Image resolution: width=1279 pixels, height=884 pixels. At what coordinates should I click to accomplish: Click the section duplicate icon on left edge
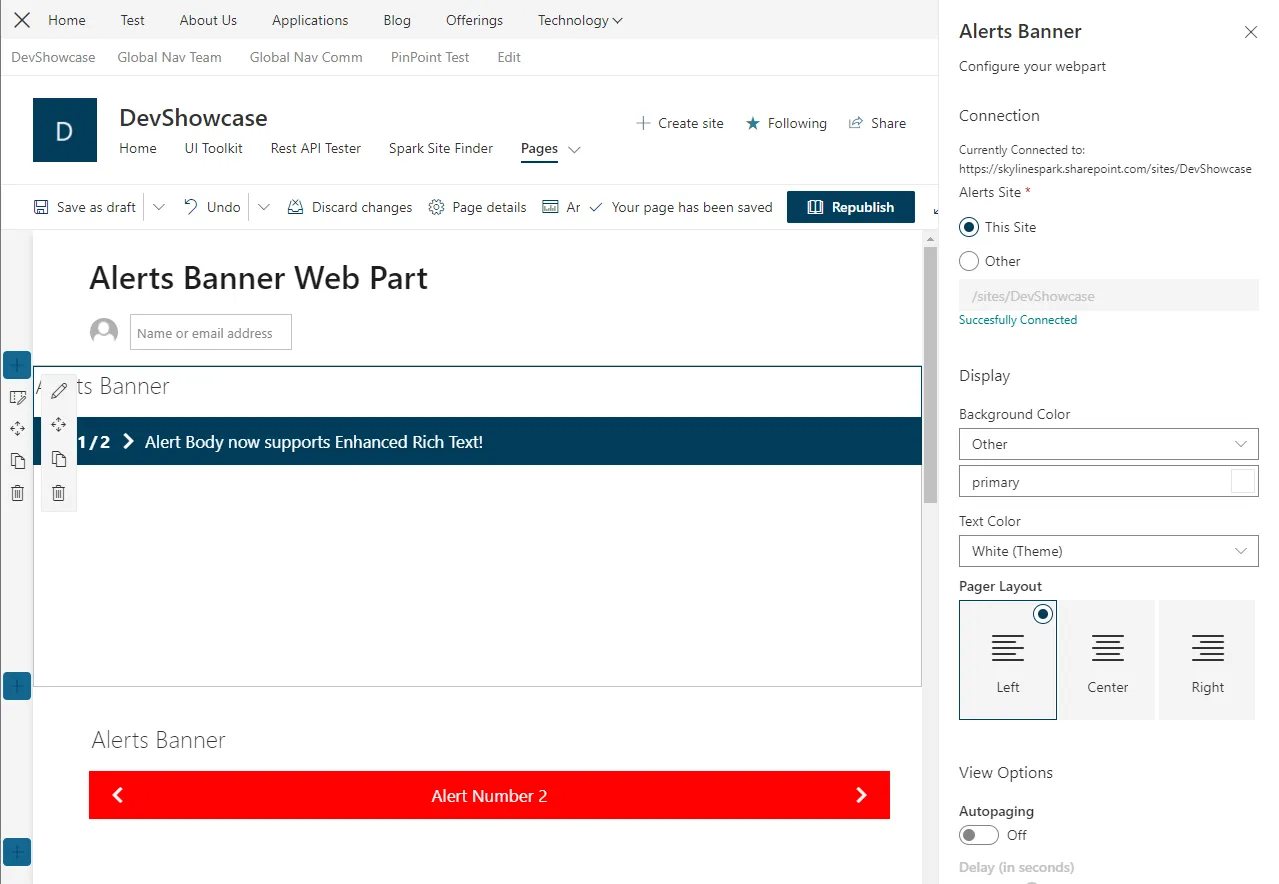pos(17,461)
